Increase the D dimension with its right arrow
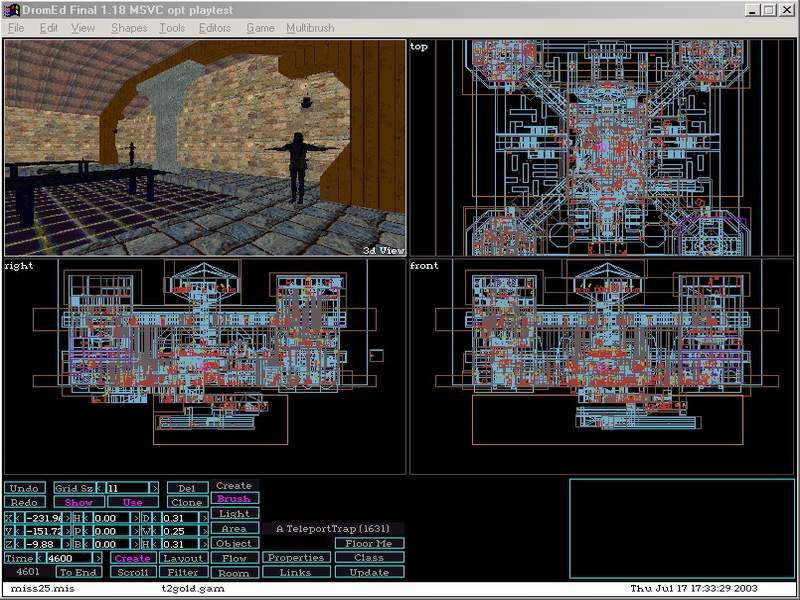Viewport: 800px width, 600px height. (x=204, y=518)
